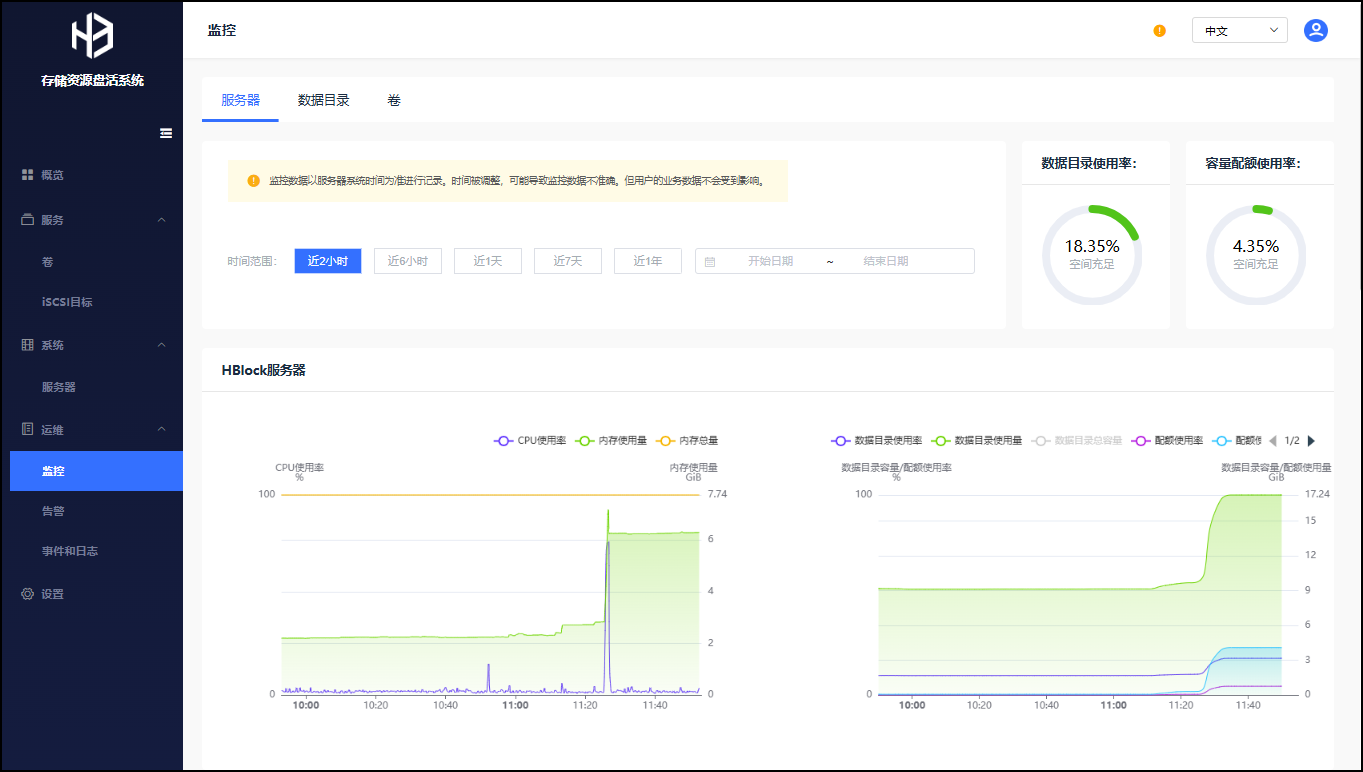Toggle the green 数据目录使用量 legend series
This screenshot has height=772, width=1363.
coord(977,440)
